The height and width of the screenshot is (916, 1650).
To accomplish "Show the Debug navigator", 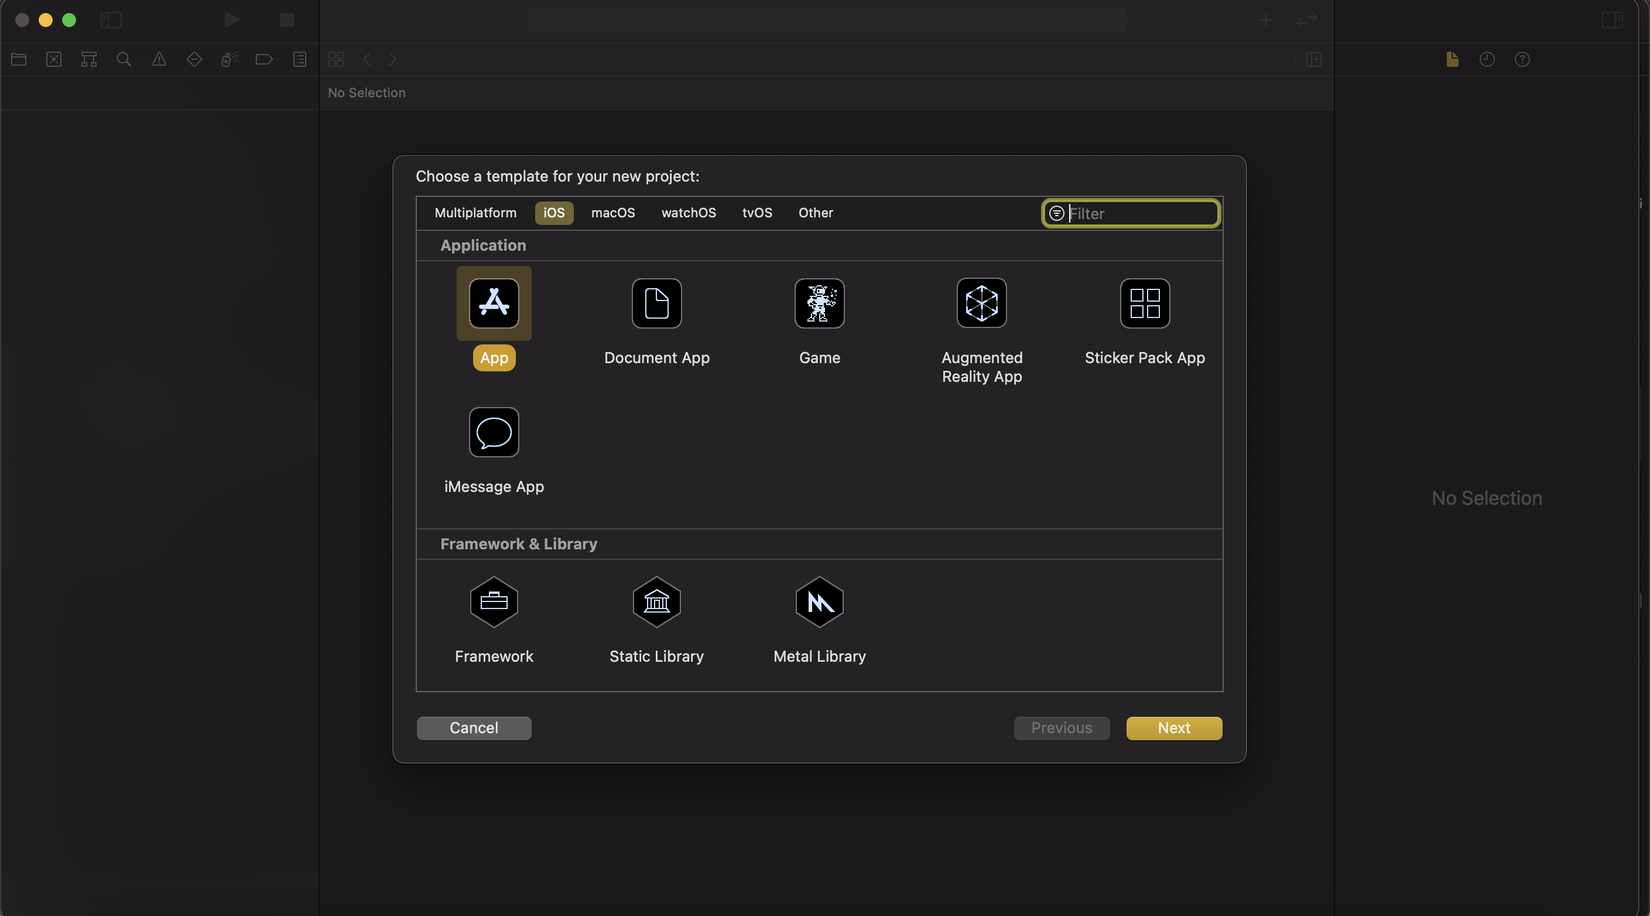I will (x=229, y=60).
